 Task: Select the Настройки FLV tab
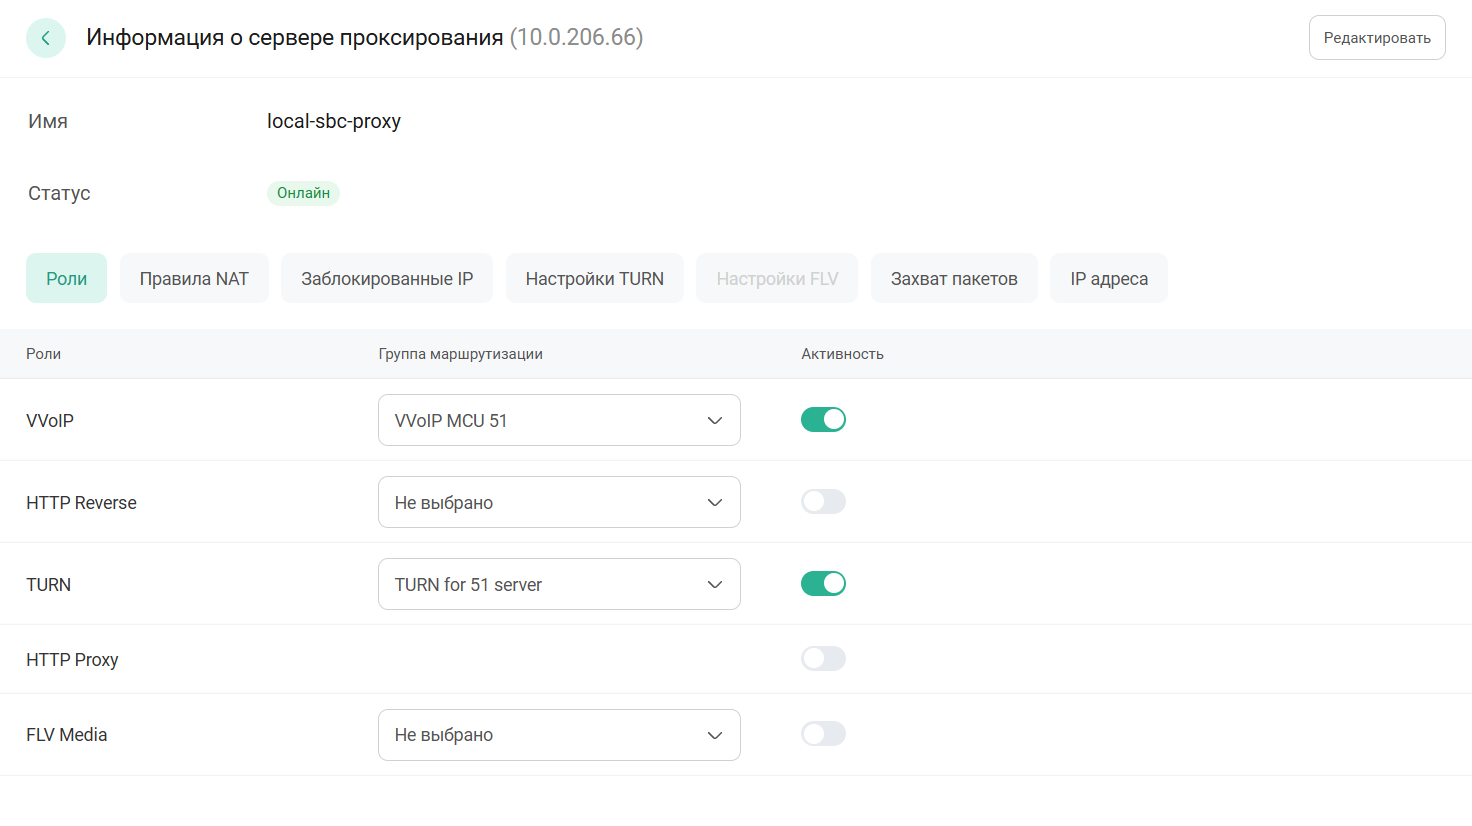coord(777,278)
